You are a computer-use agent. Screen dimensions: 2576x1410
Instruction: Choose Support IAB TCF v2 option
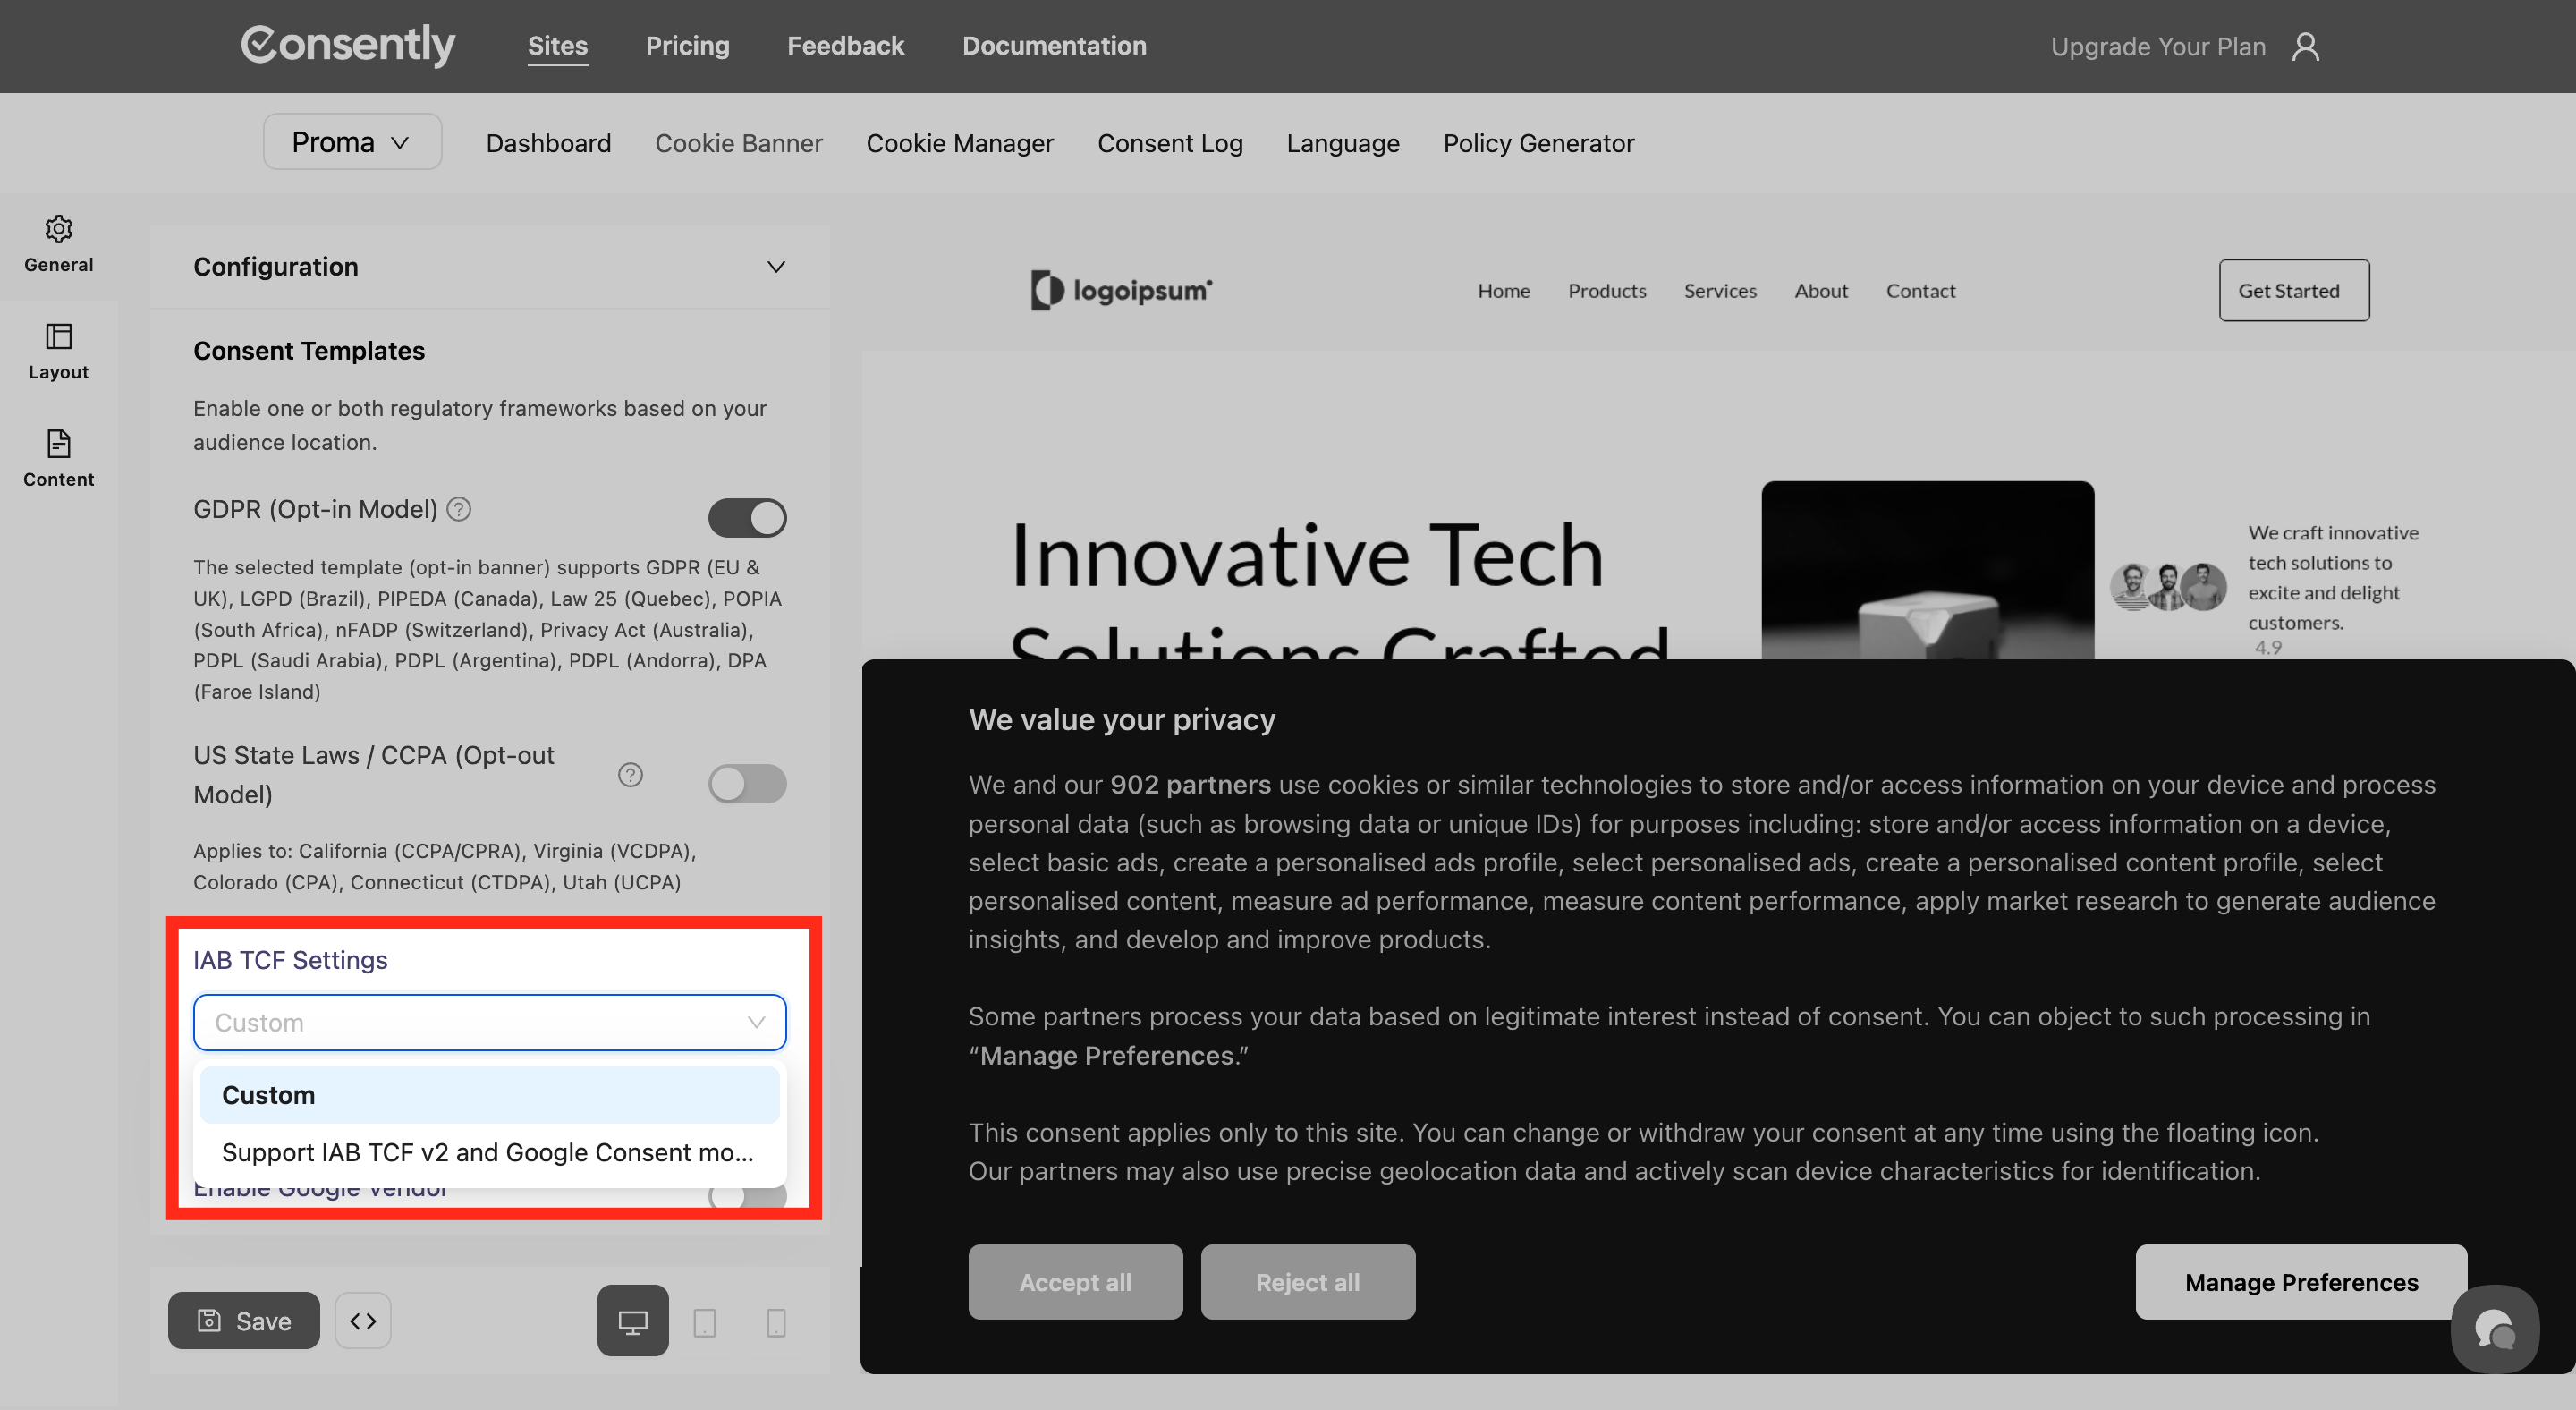(488, 1152)
